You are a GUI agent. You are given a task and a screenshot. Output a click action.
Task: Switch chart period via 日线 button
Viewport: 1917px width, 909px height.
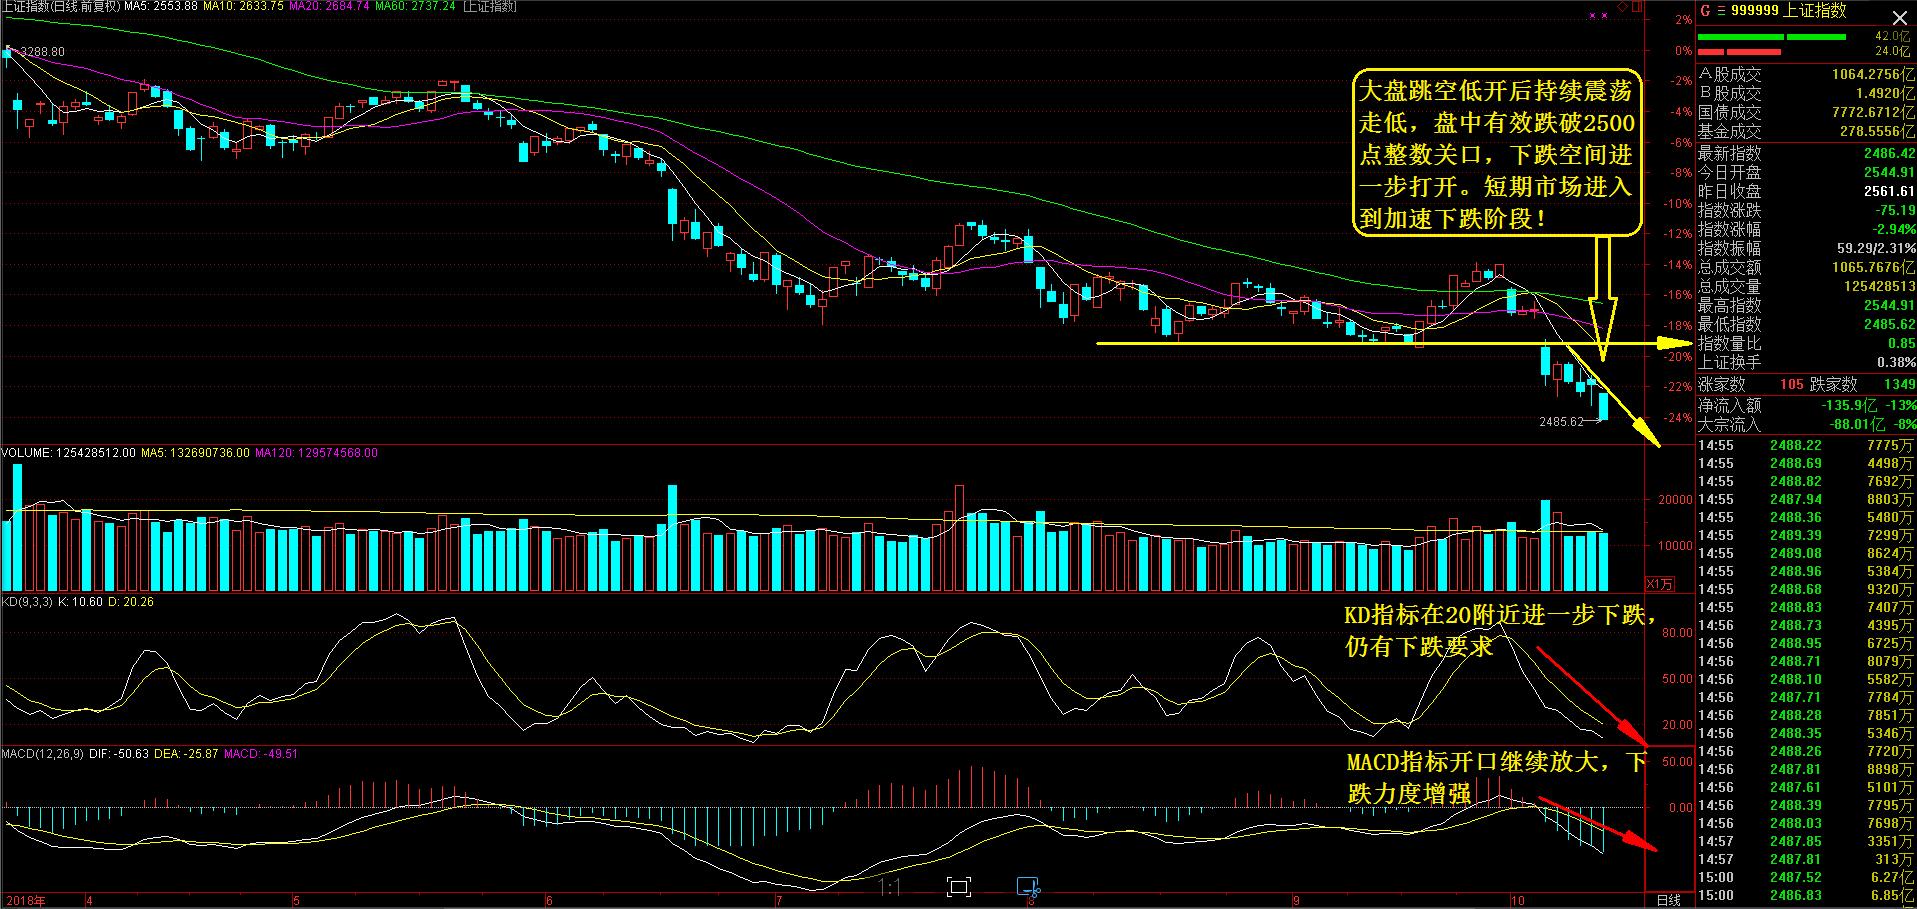point(1668,900)
